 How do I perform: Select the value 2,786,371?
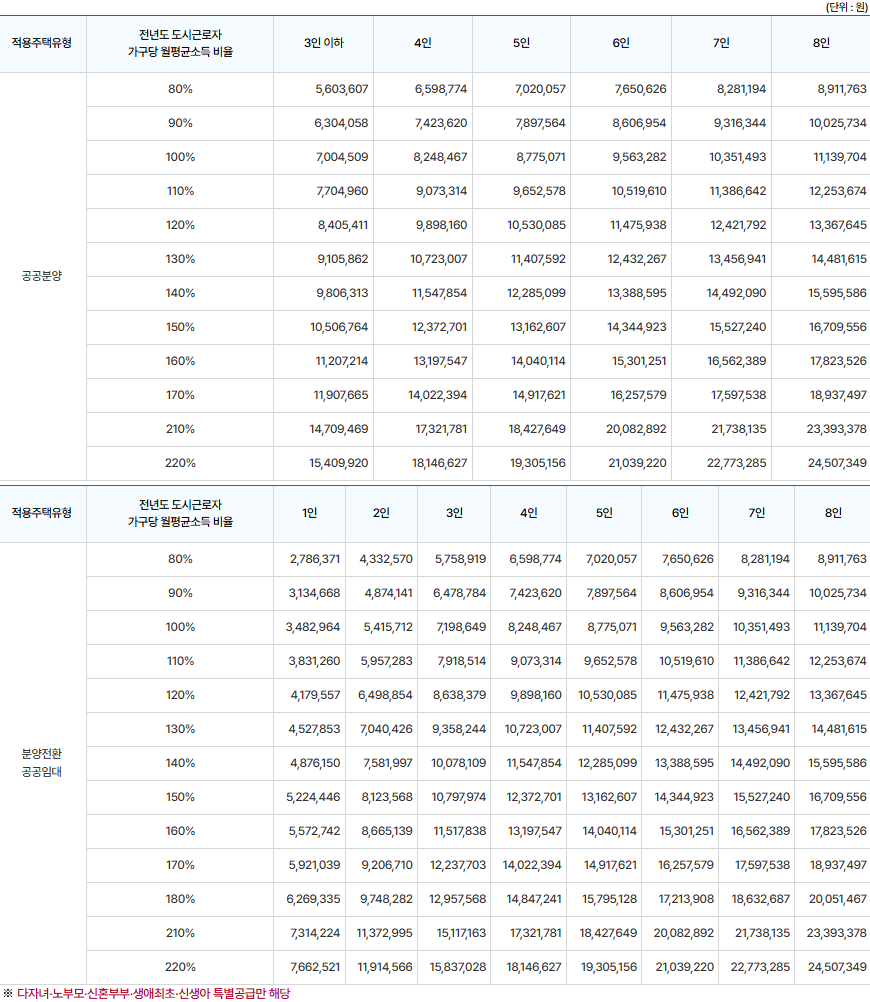(314, 560)
